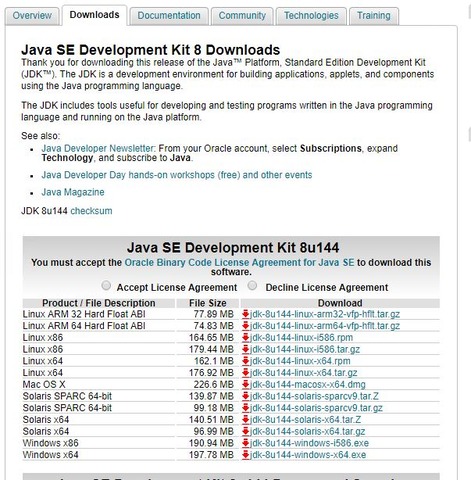
Task: Download jdk-8u144-linux-arm64-vfp-hflt.tar.gz file link
Action: tap(325, 326)
